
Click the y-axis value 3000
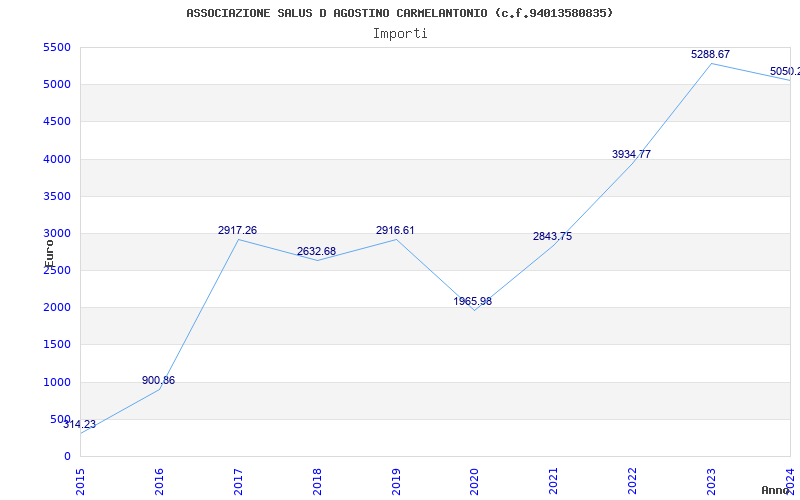point(57,234)
